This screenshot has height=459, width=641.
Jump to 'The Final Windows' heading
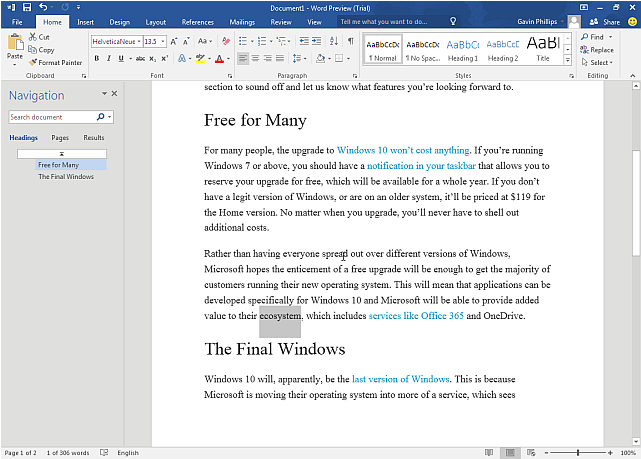pyautogui.click(x=66, y=176)
